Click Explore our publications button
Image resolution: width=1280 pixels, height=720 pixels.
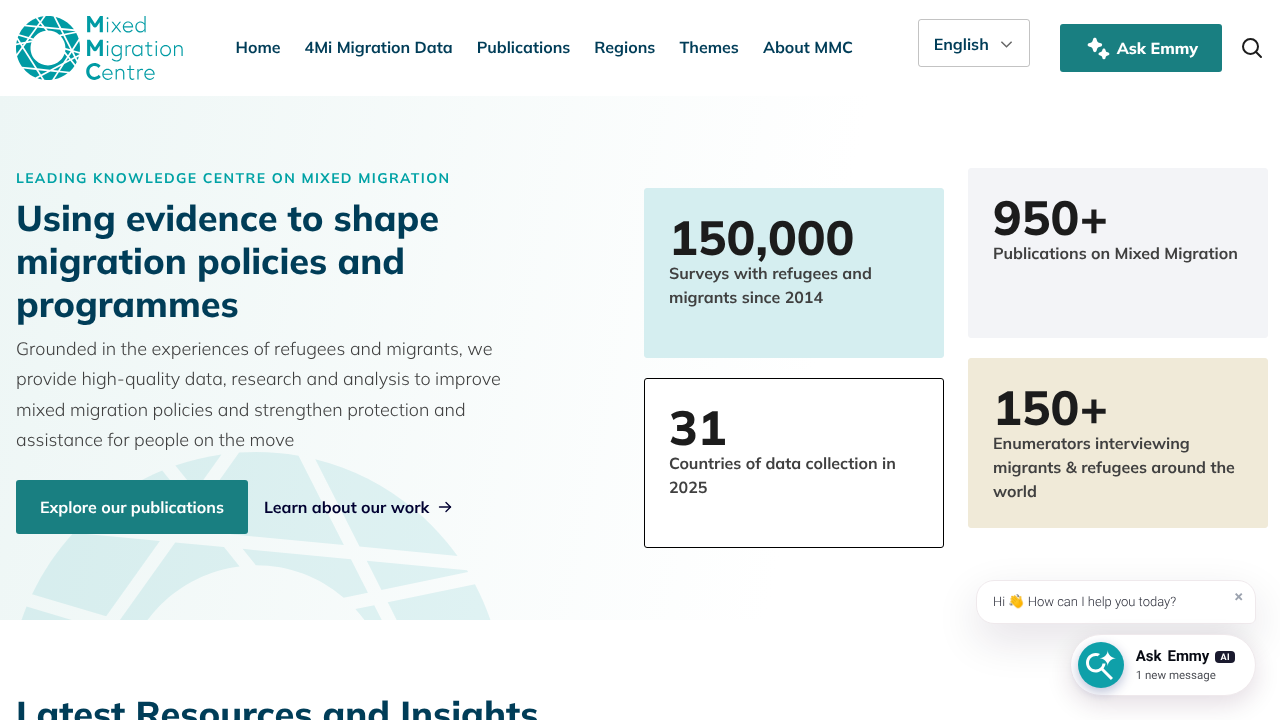click(132, 507)
